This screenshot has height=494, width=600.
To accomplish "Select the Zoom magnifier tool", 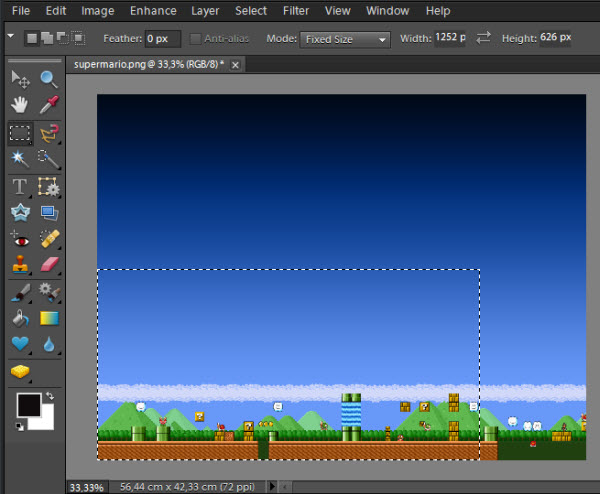I will pyautogui.click(x=49, y=80).
